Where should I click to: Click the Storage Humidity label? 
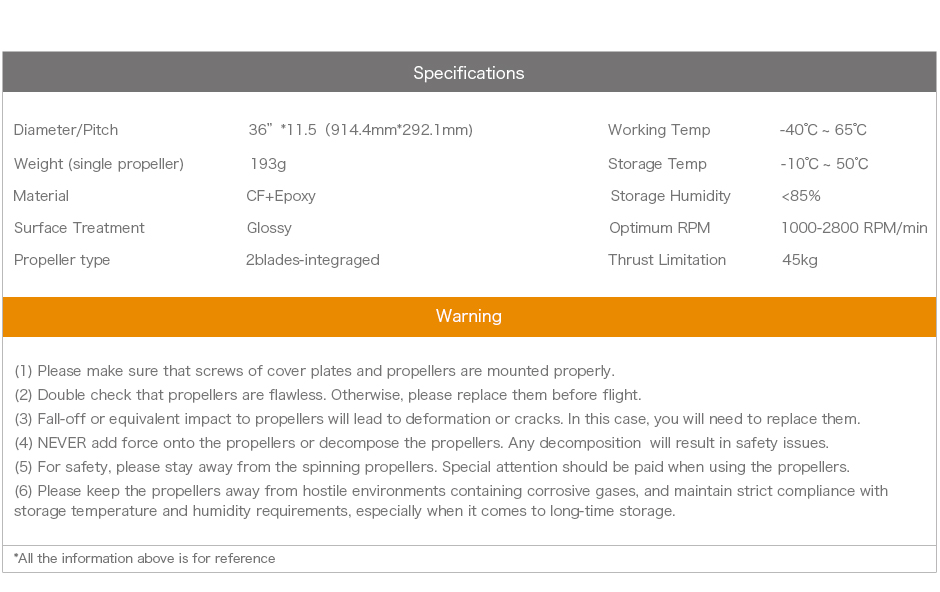tap(670, 196)
